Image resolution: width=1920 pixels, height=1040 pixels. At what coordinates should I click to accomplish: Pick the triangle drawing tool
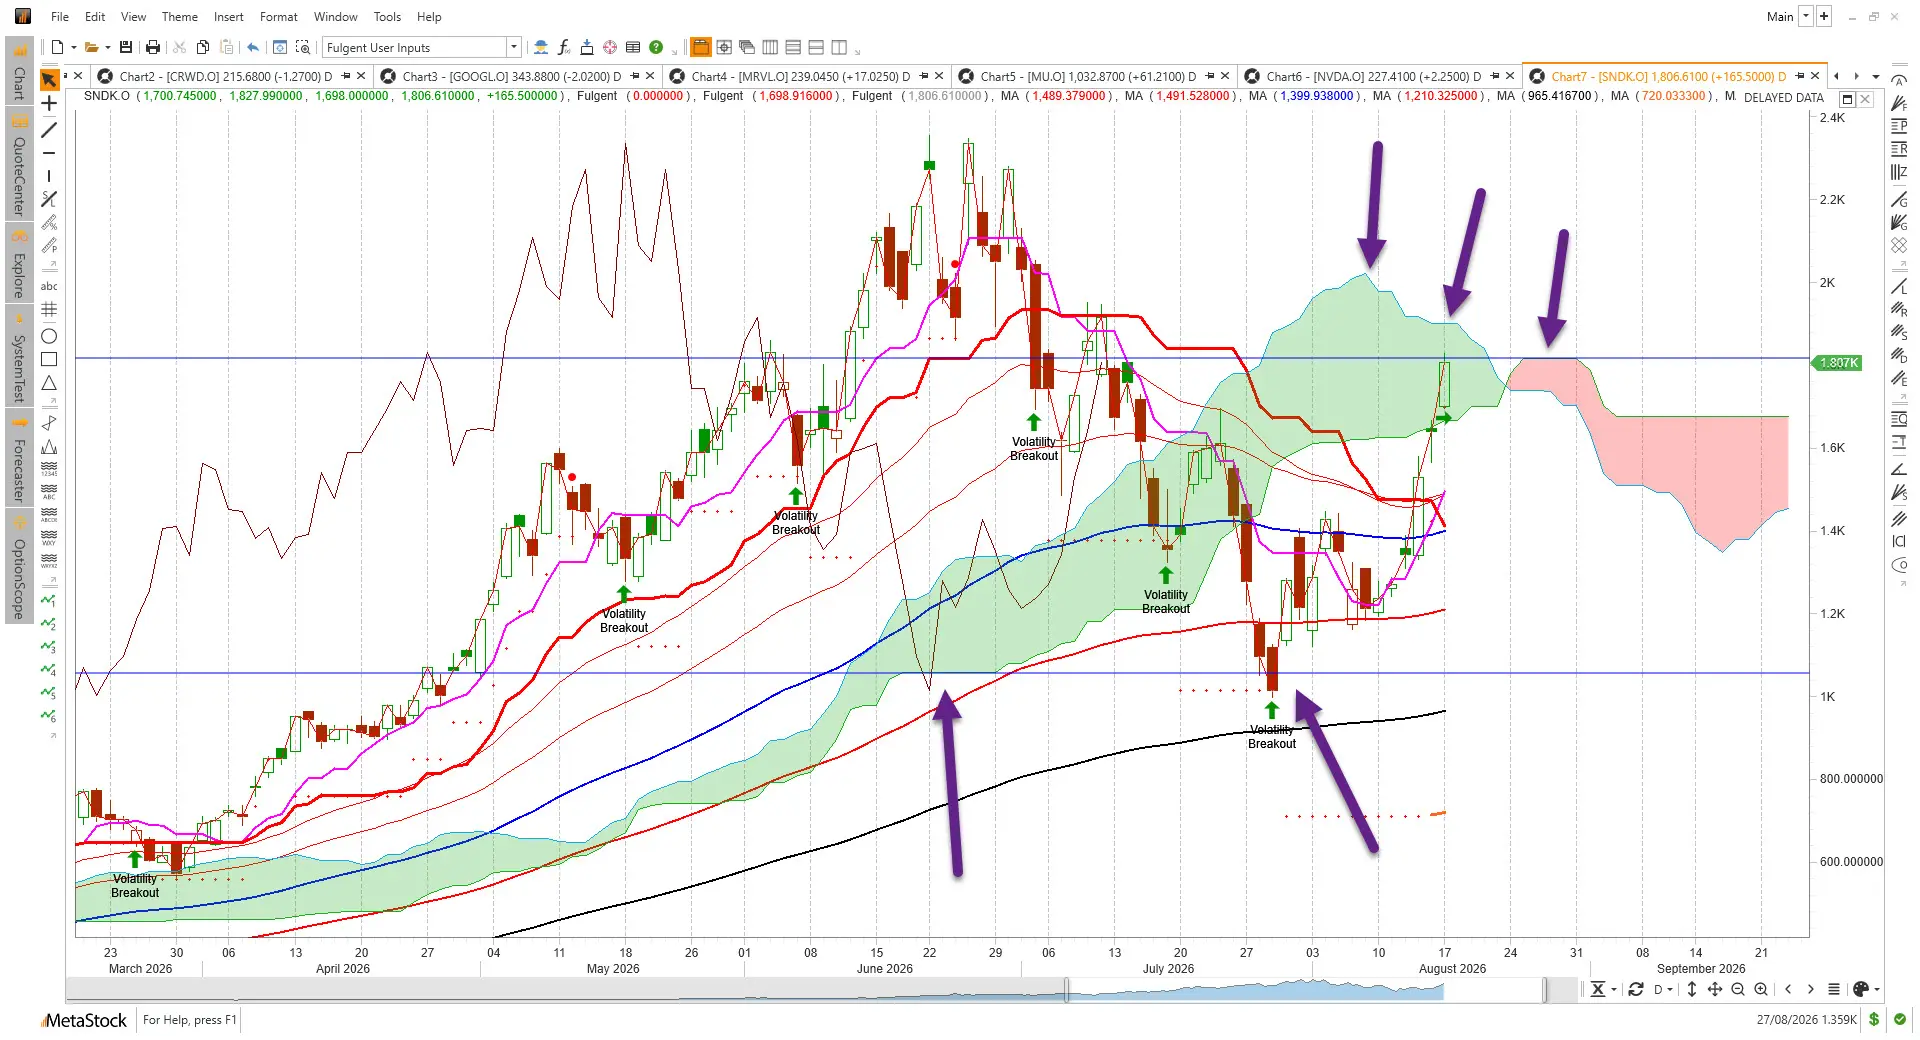(x=49, y=383)
